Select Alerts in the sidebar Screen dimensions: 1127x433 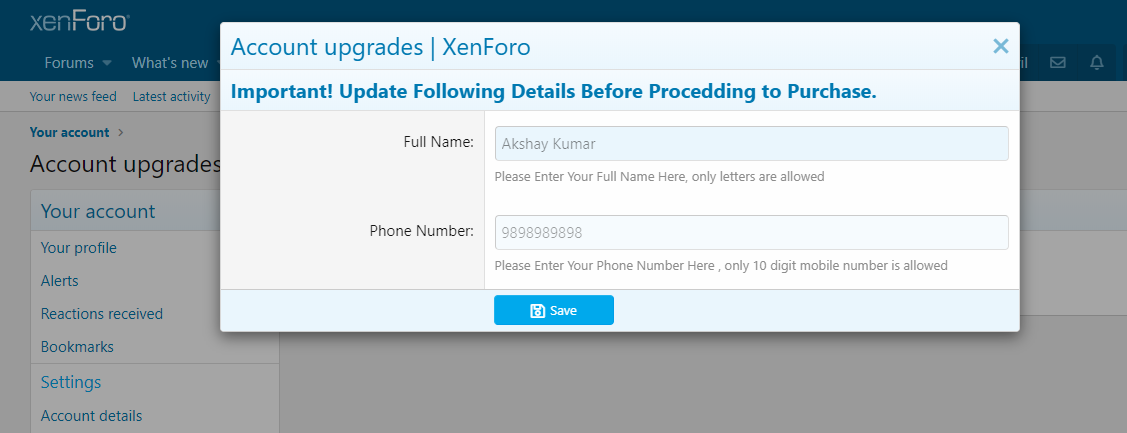click(x=59, y=281)
